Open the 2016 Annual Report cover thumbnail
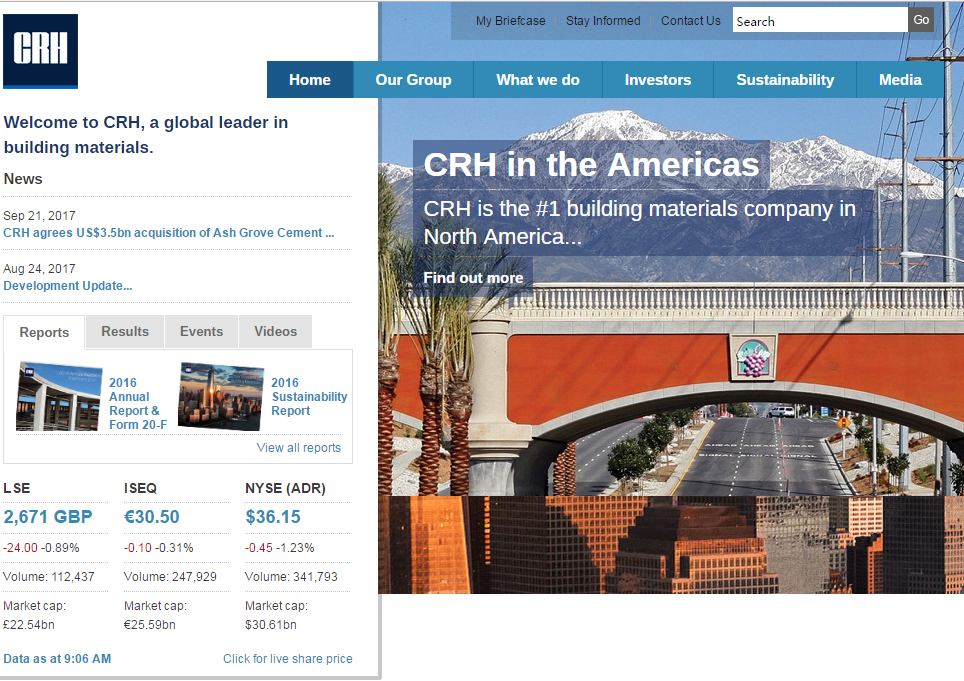This screenshot has width=964, height=681. coord(59,396)
